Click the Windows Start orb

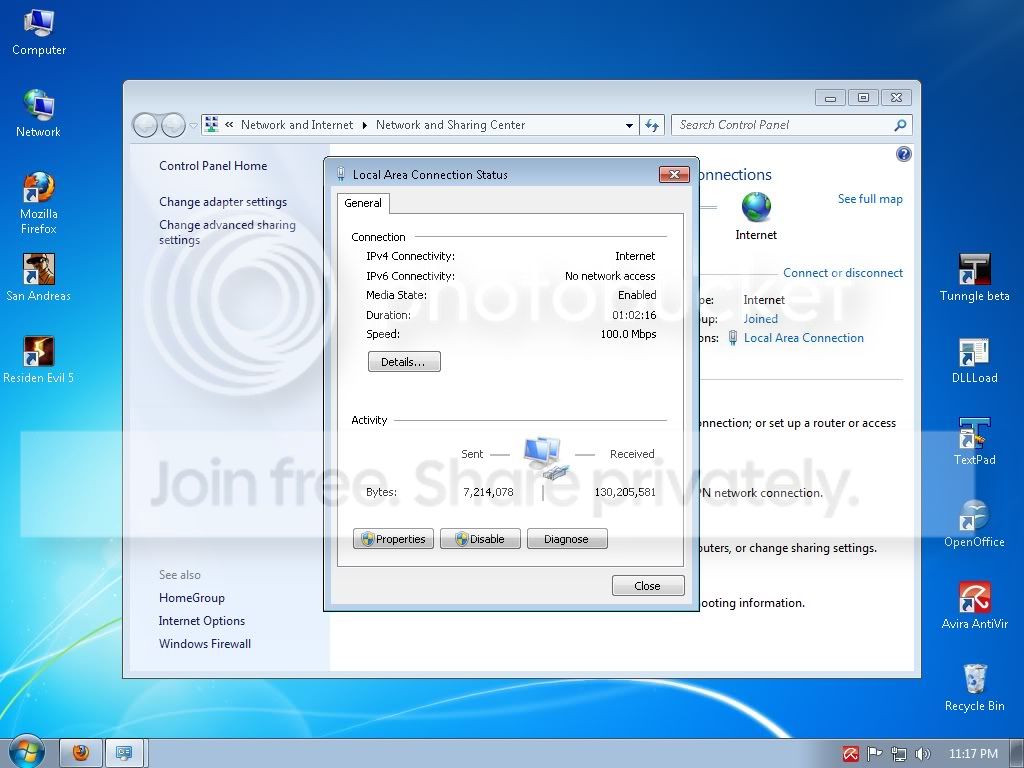(27, 751)
